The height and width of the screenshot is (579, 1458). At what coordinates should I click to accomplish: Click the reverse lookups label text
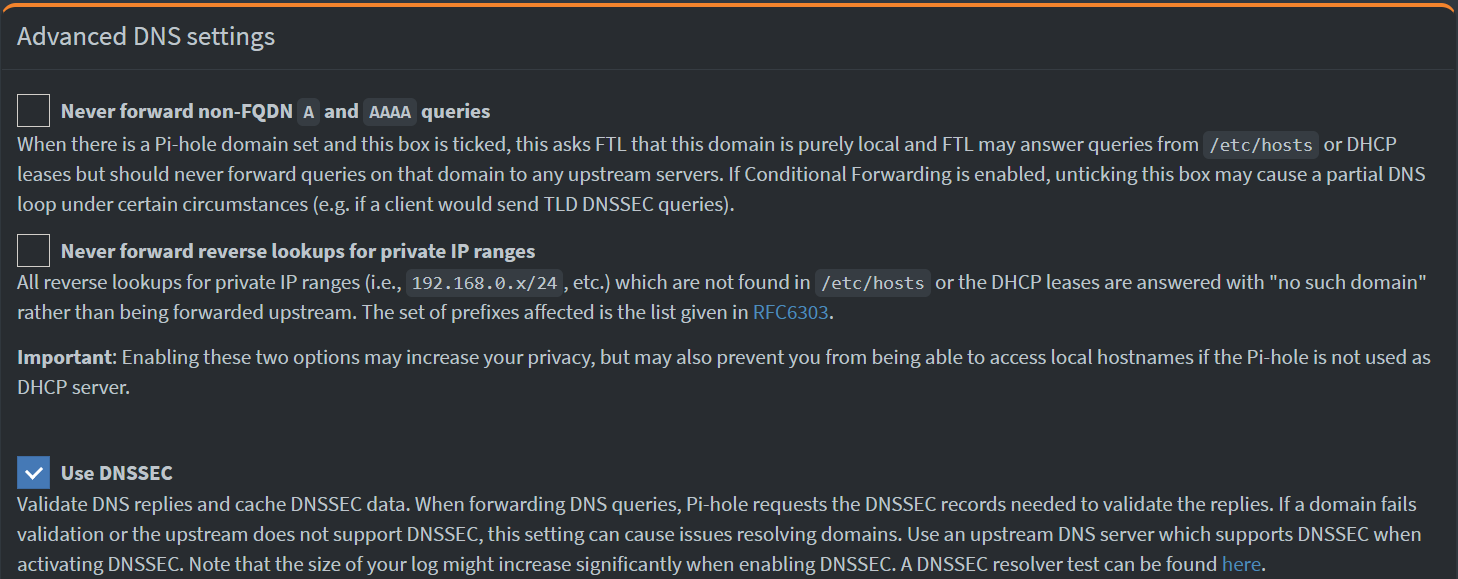pyautogui.click(x=300, y=250)
